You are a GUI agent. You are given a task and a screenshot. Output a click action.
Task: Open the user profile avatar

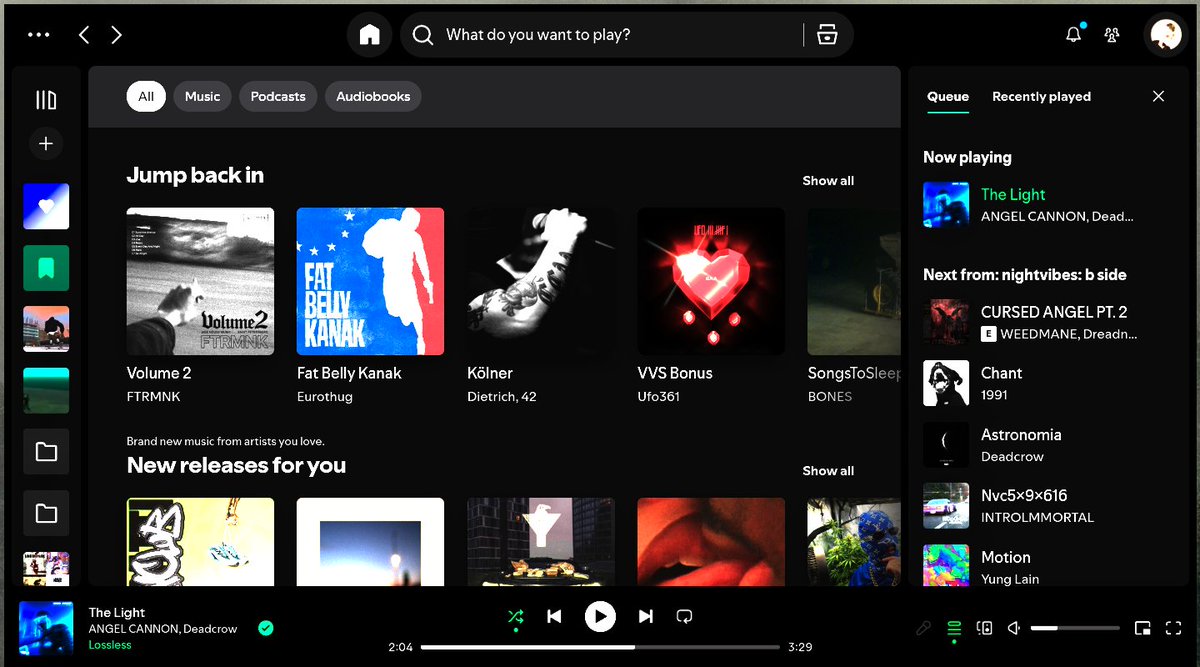(x=1165, y=35)
